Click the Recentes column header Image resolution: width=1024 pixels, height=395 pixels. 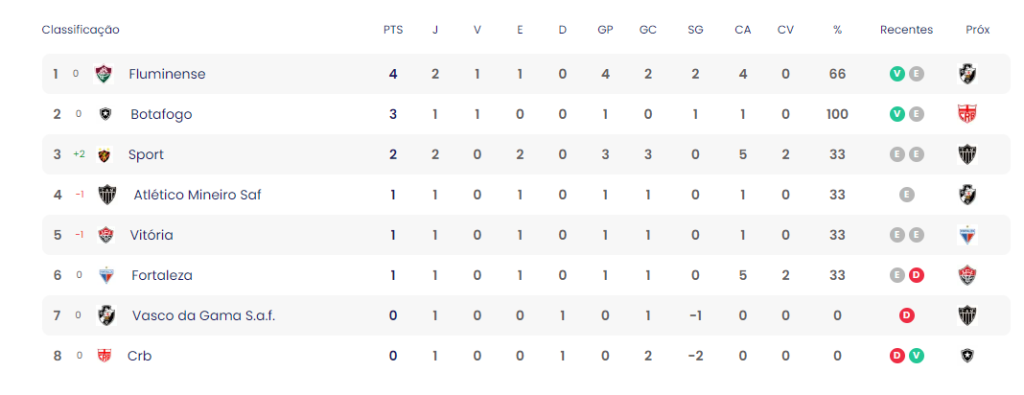(906, 30)
